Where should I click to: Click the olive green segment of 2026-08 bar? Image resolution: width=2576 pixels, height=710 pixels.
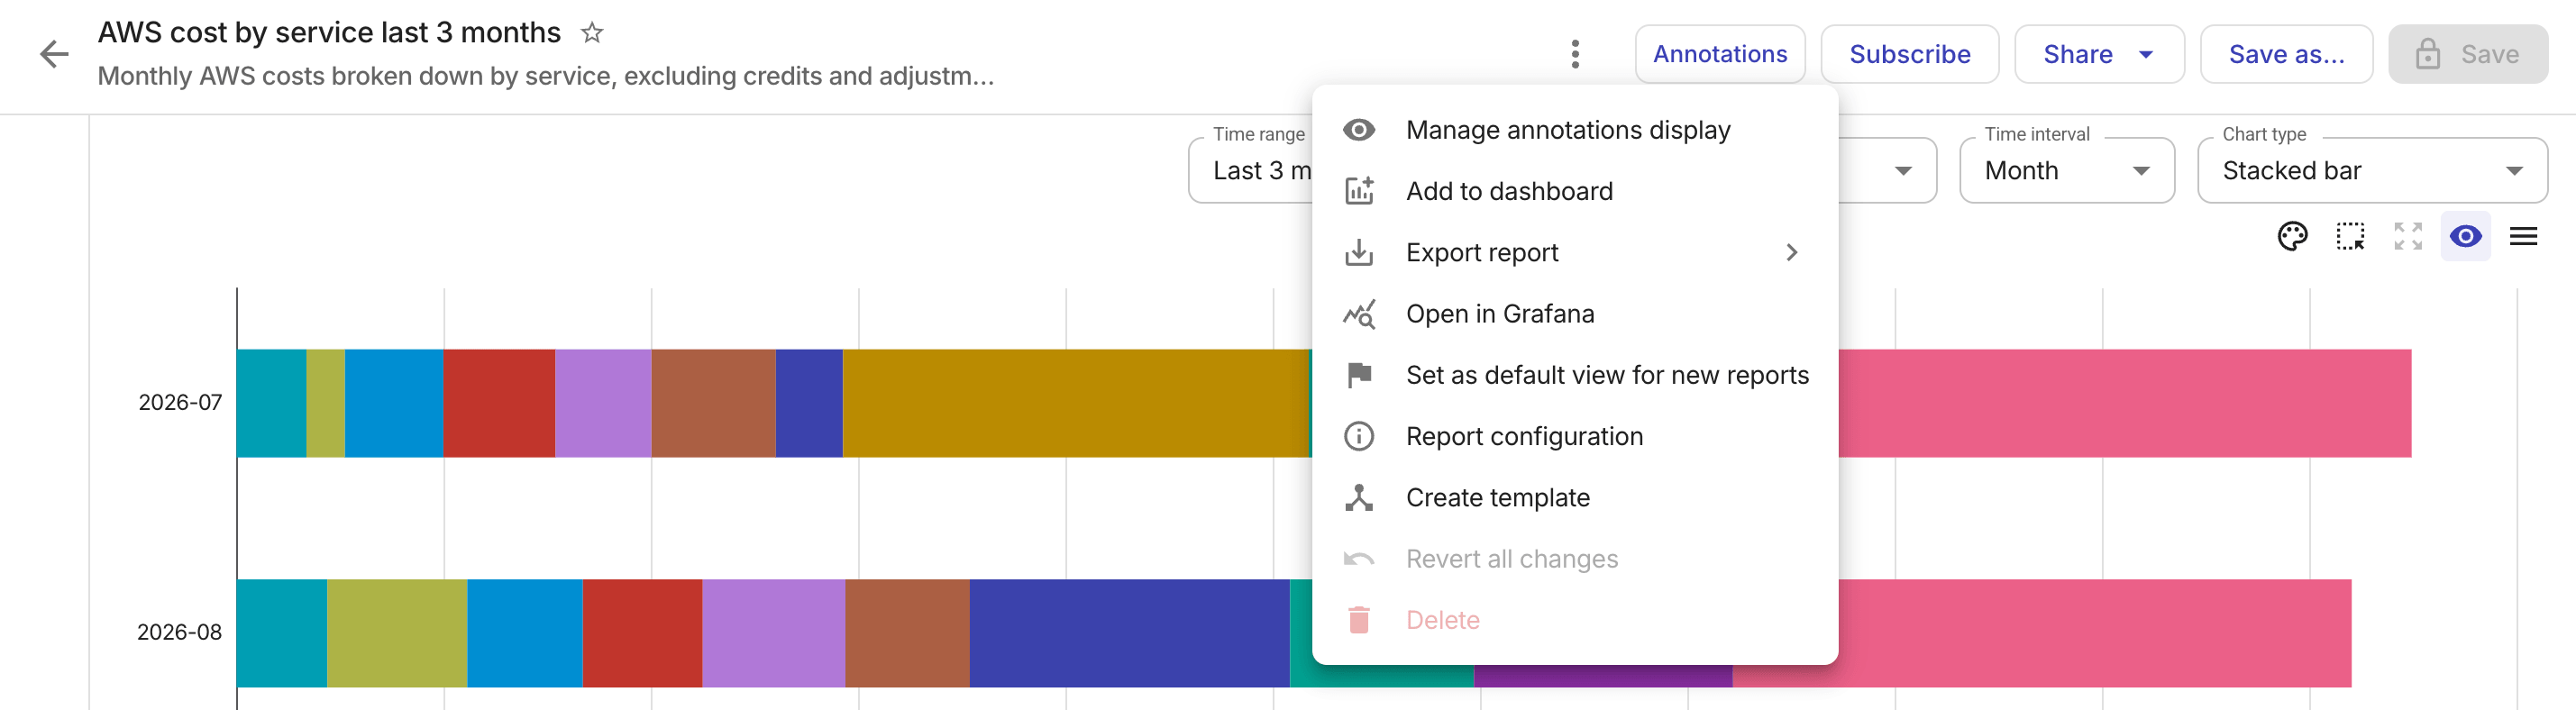397,633
